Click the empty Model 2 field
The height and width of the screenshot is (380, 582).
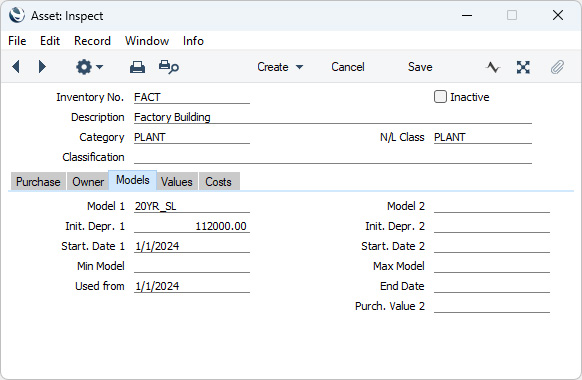click(x=491, y=206)
